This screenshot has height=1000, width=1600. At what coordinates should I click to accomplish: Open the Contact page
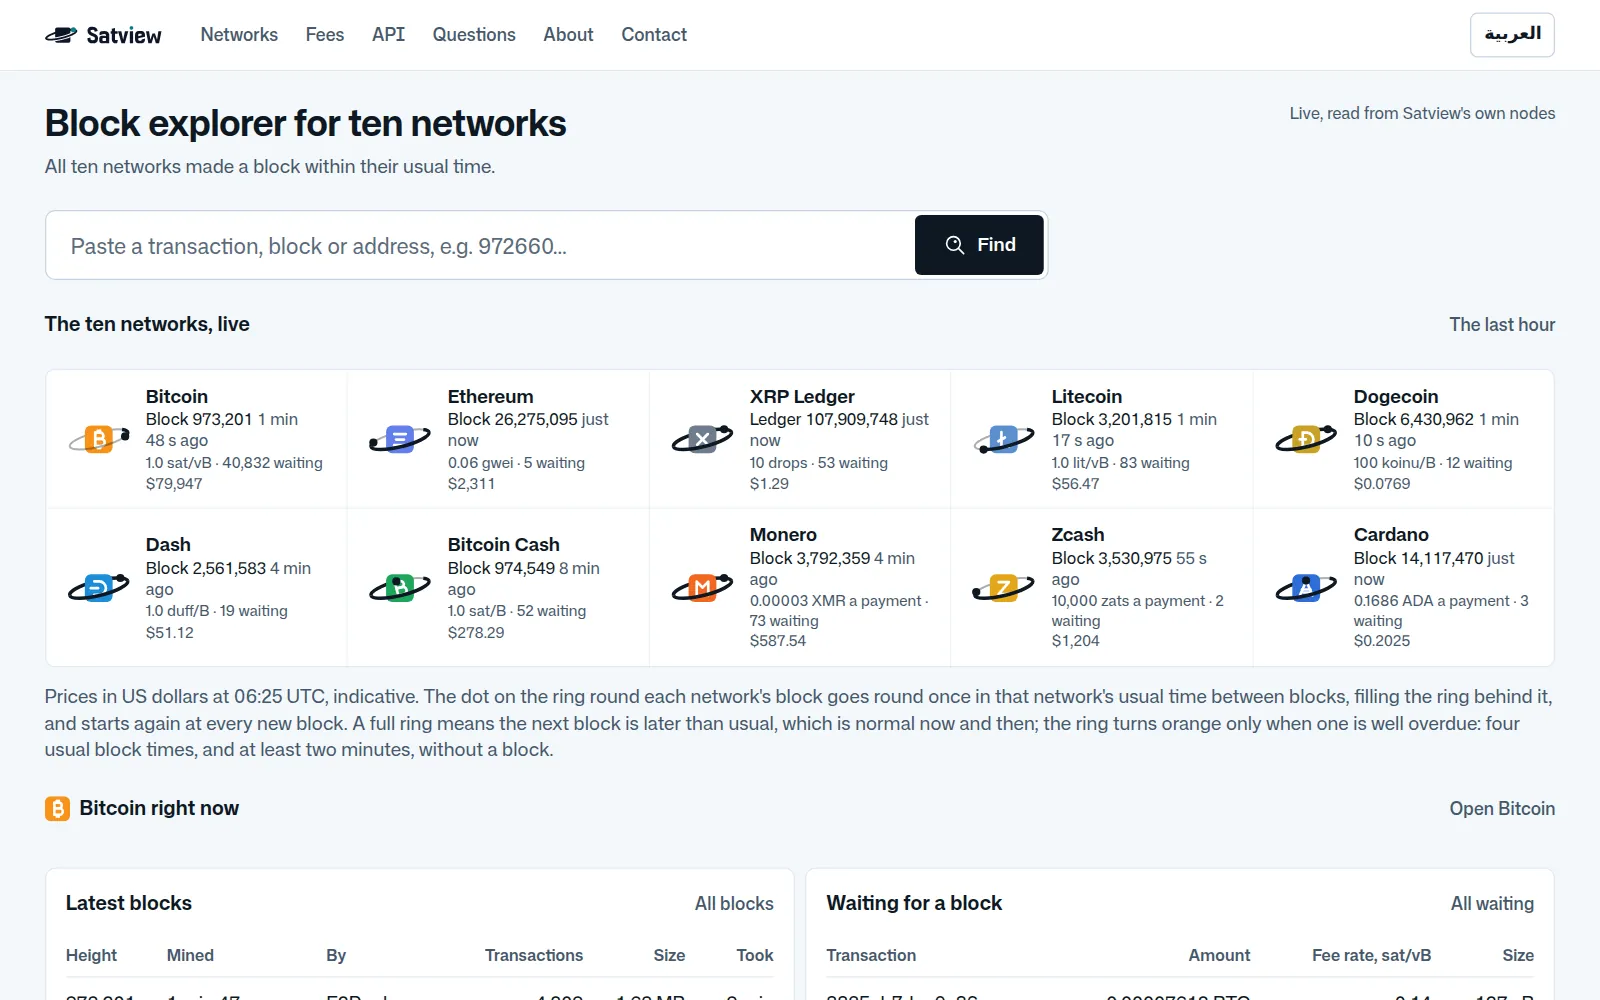pos(654,35)
